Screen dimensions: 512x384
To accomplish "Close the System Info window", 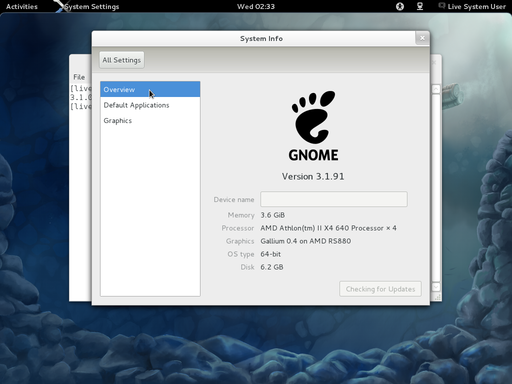I will point(422,38).
